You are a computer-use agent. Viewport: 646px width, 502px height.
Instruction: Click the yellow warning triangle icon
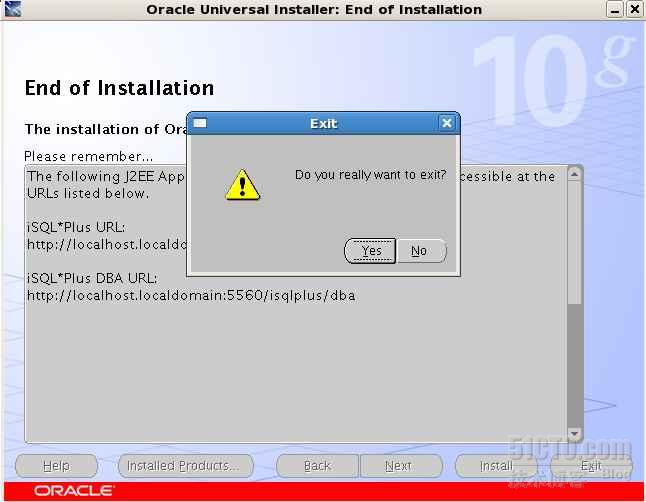(x=242, y=185)
